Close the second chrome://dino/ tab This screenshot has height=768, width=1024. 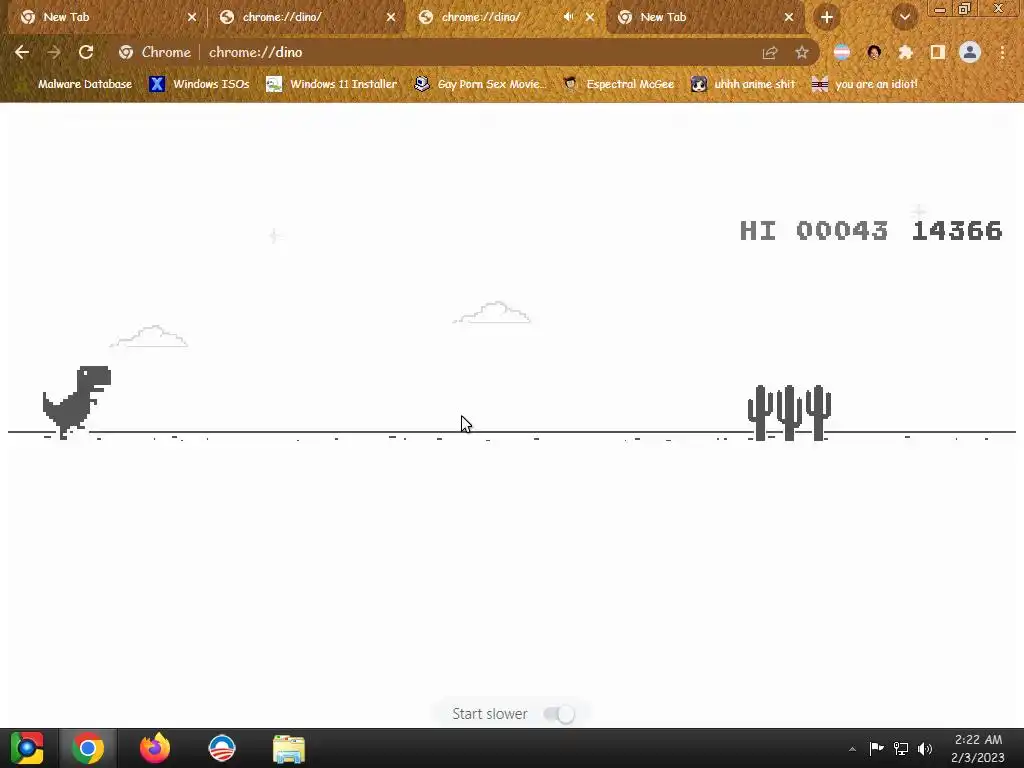coord(391,18)
